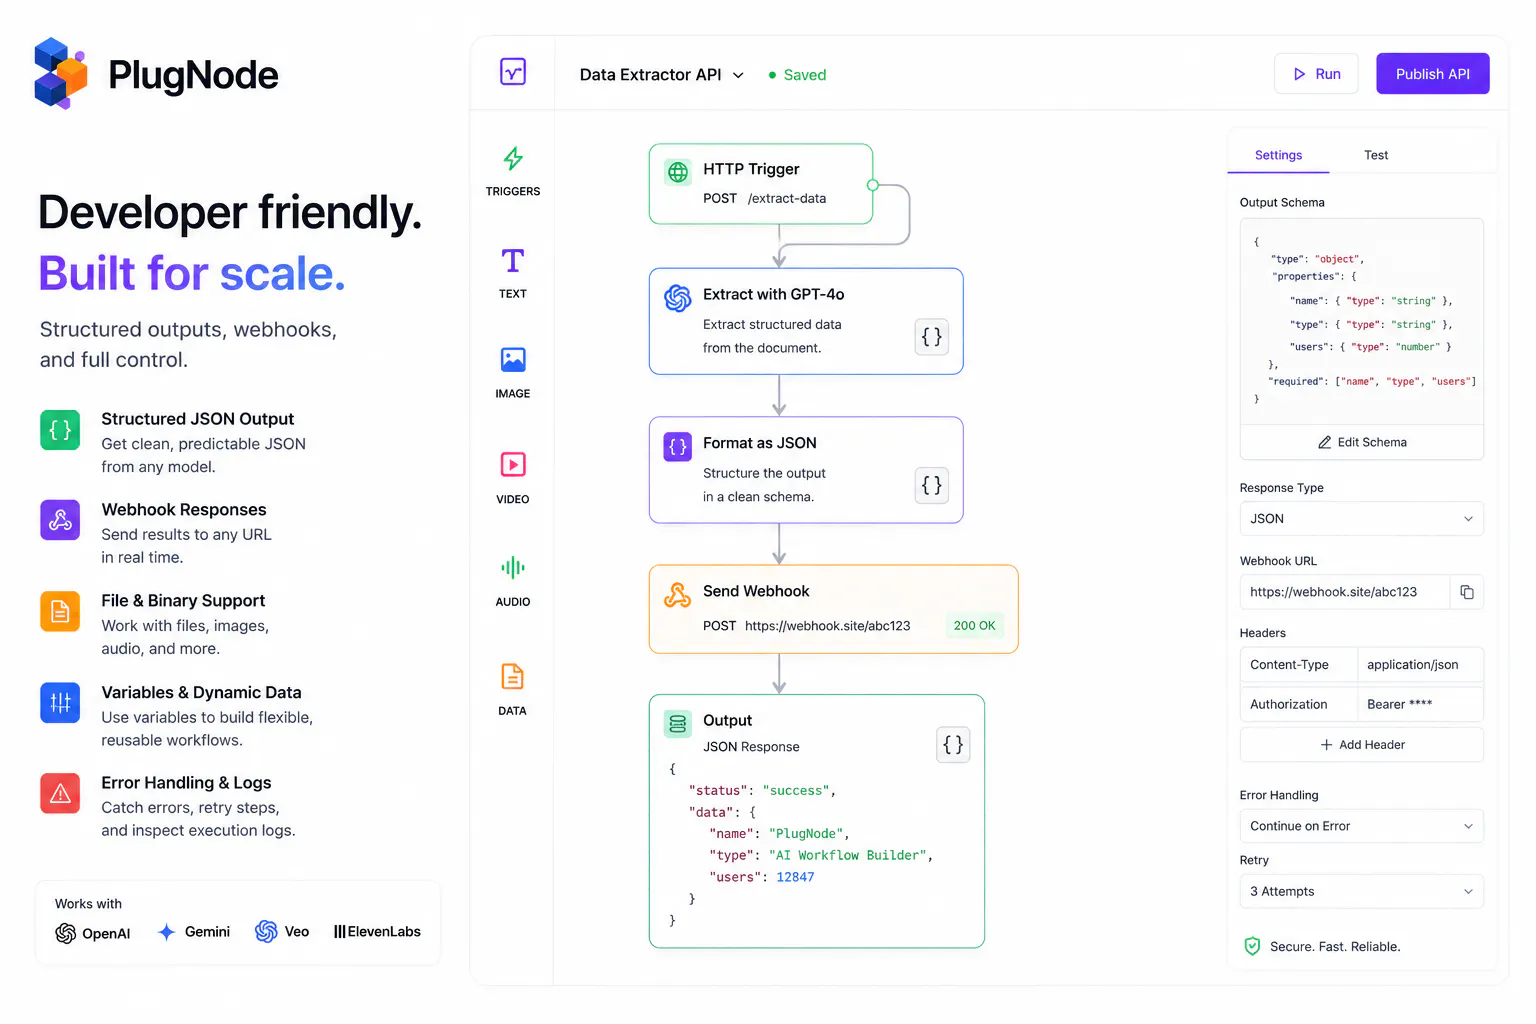Click the PlugNode cube logo
The height and width of the screenshot is (1024, 1536).
(x=61, y=73)
